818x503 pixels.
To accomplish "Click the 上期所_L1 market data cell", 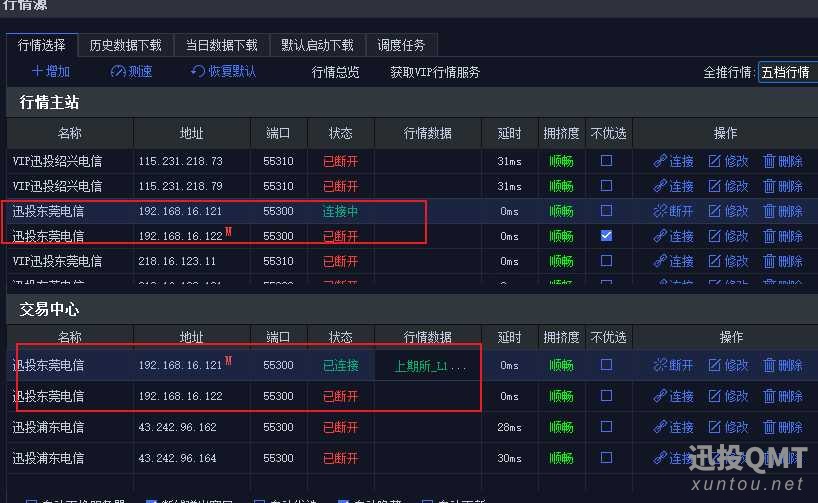I will (428, 366).
